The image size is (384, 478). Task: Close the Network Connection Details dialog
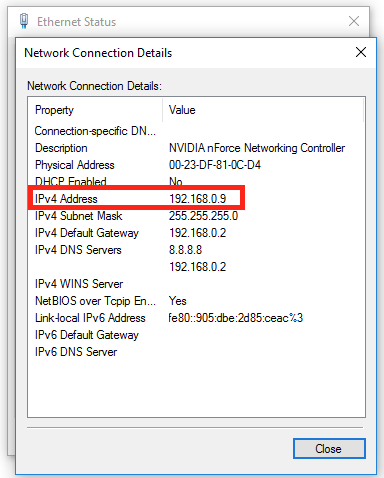361,52
